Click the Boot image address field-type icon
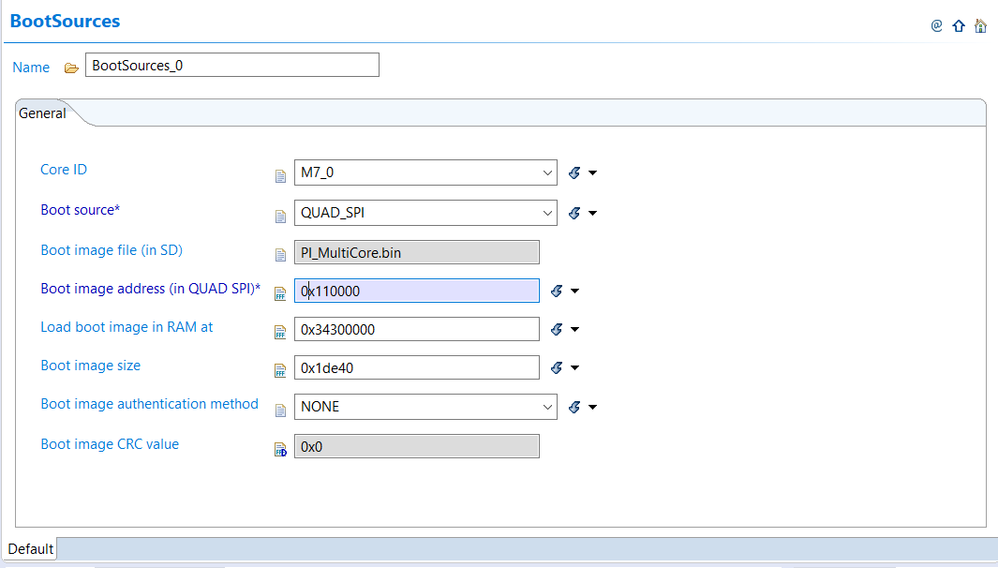Screen dimensions: 998x568 [281, 292]
